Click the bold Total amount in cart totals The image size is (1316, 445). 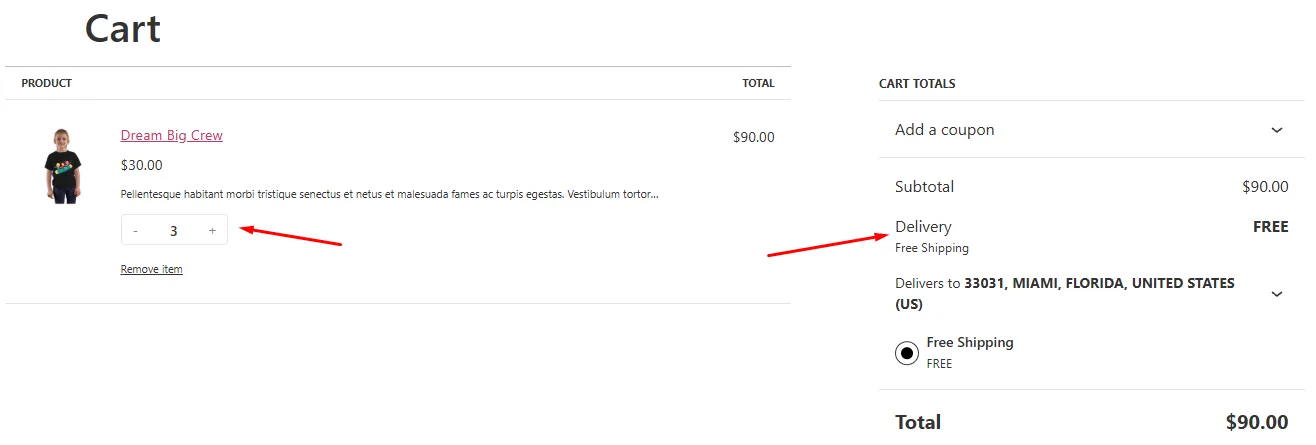click(x=1256, y=423)
